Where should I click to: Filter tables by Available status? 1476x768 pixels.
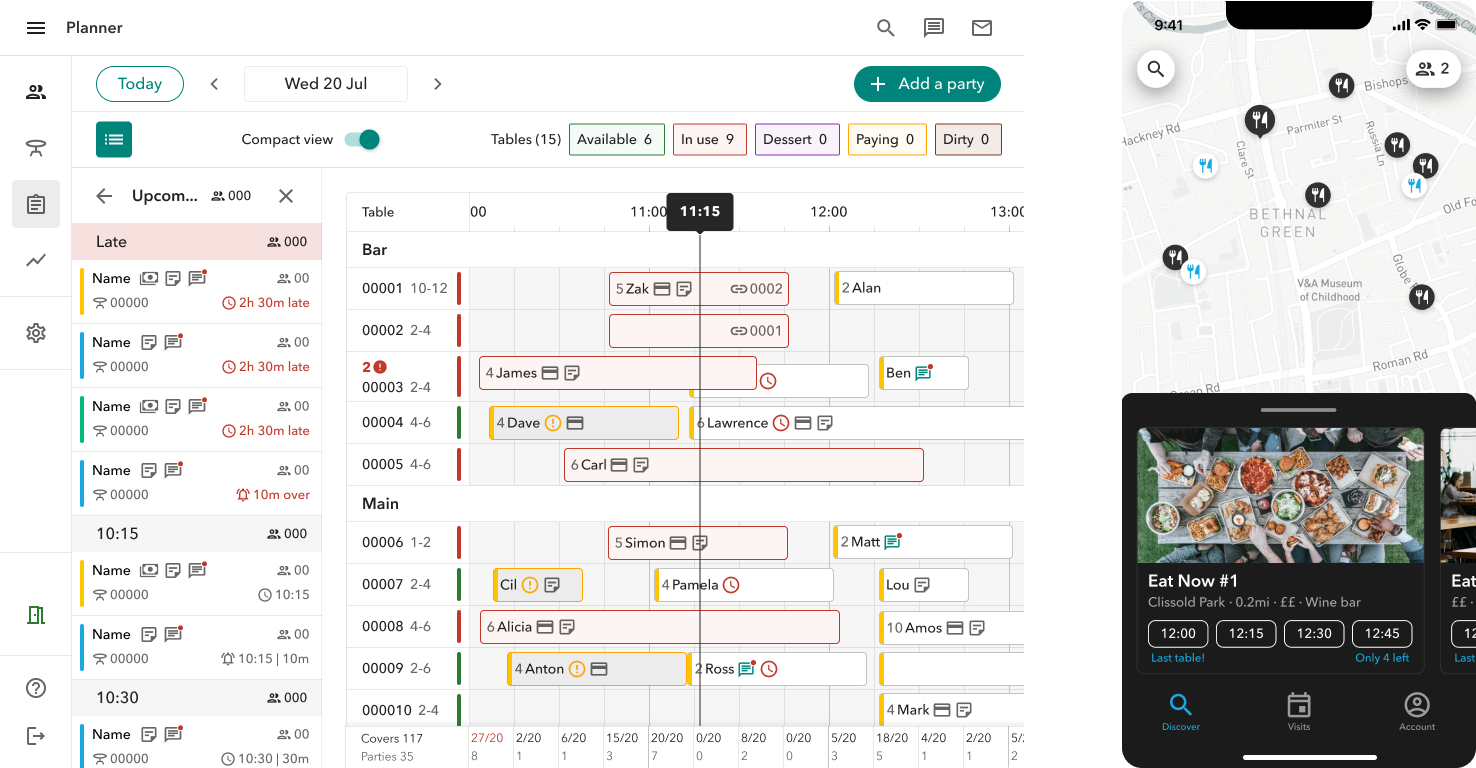617,139
